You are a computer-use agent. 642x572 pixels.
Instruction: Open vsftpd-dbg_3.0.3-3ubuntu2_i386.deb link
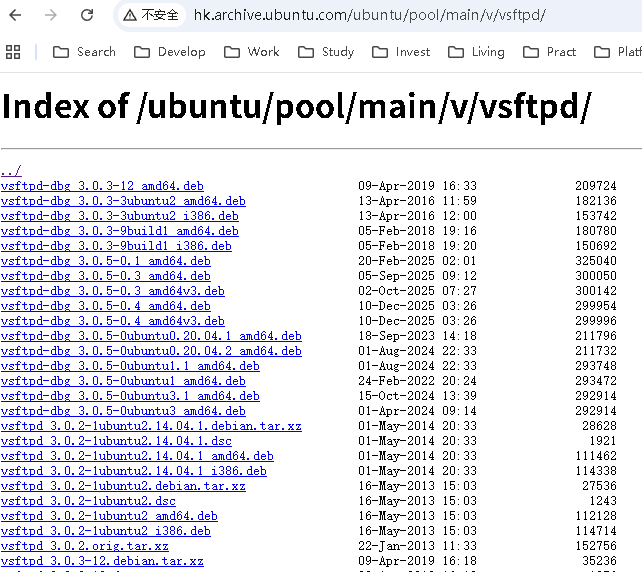point(120,216)
